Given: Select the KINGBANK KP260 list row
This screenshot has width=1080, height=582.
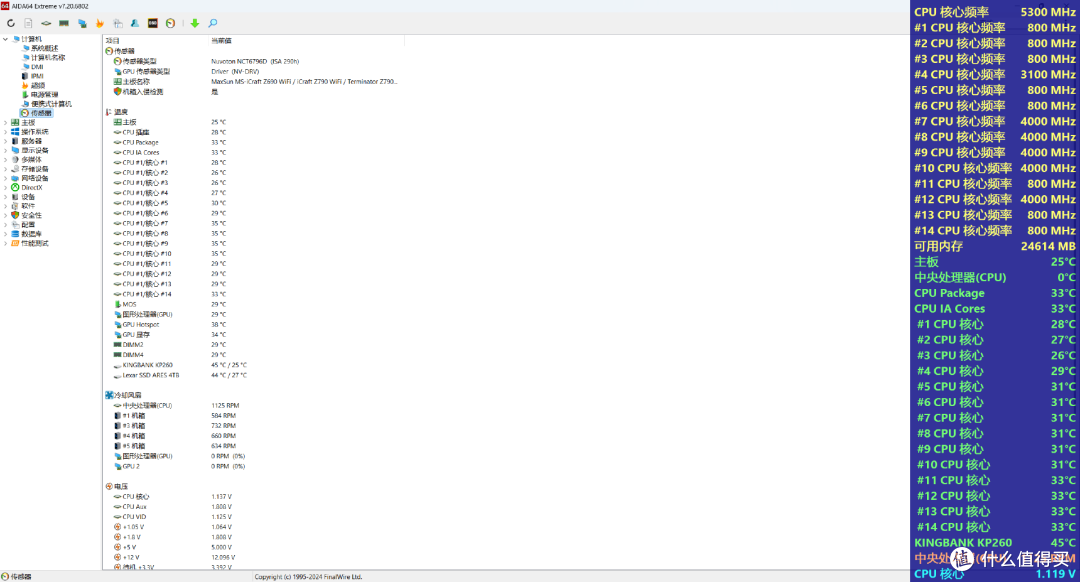Looking at the screenshot, I should coord(180,365).
